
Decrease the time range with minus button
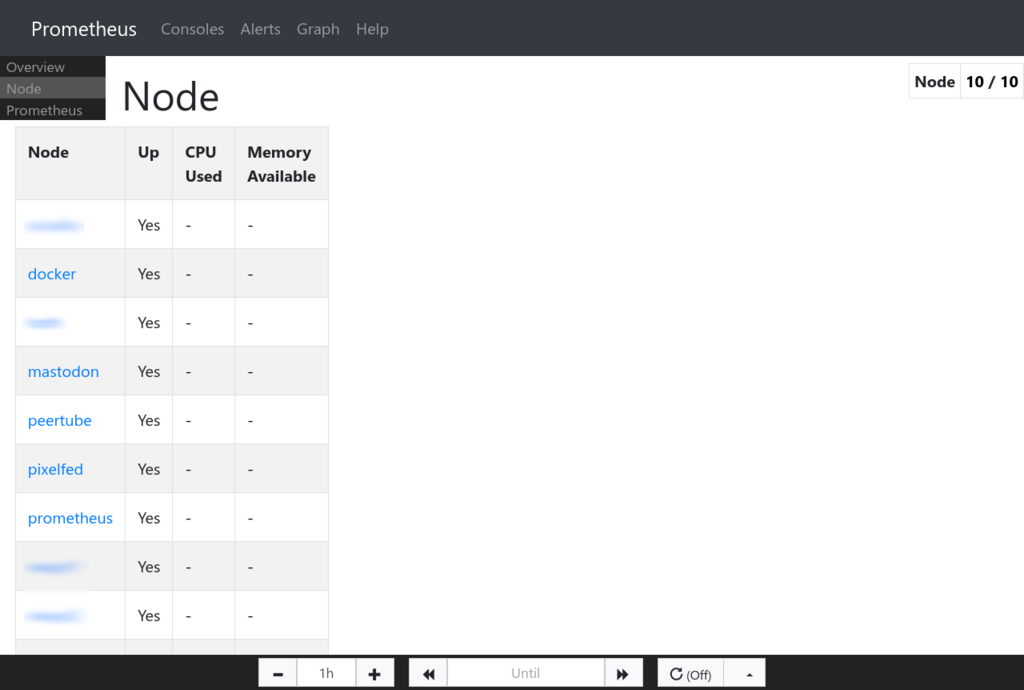click(x=278, y=673)
